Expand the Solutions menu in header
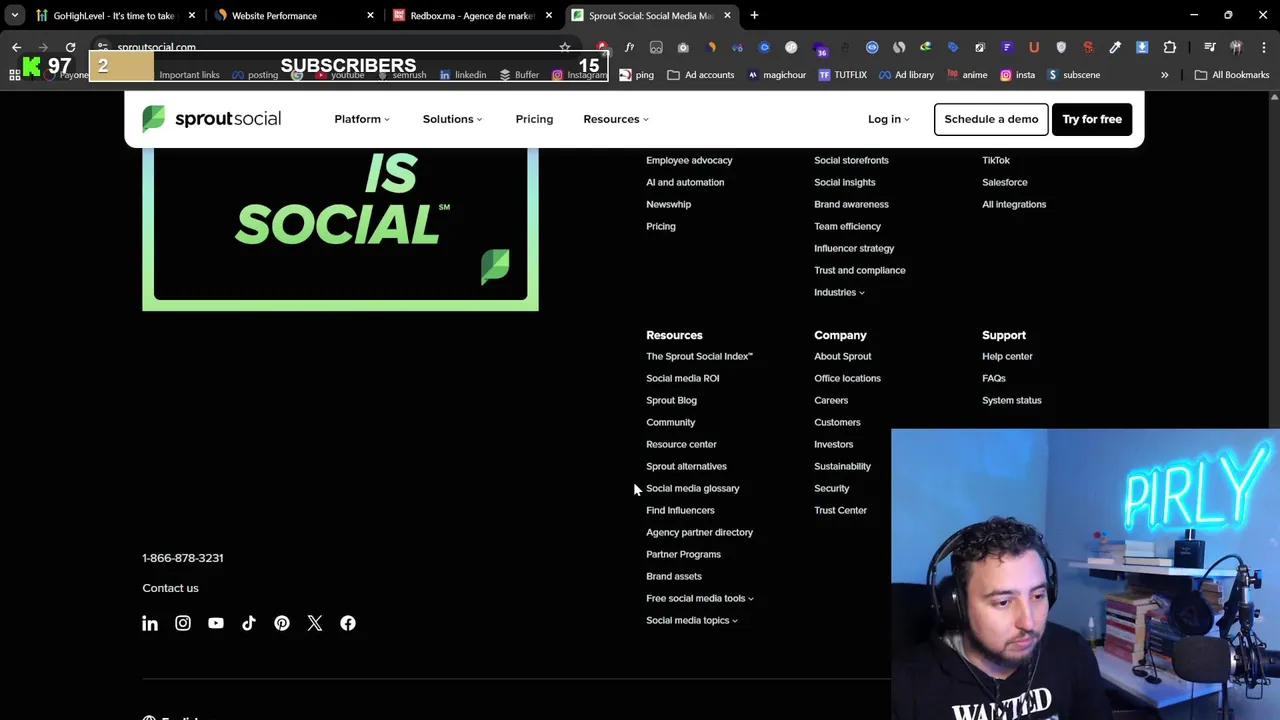Viewport: 1280px width, 720px height. tap(452, 119)
